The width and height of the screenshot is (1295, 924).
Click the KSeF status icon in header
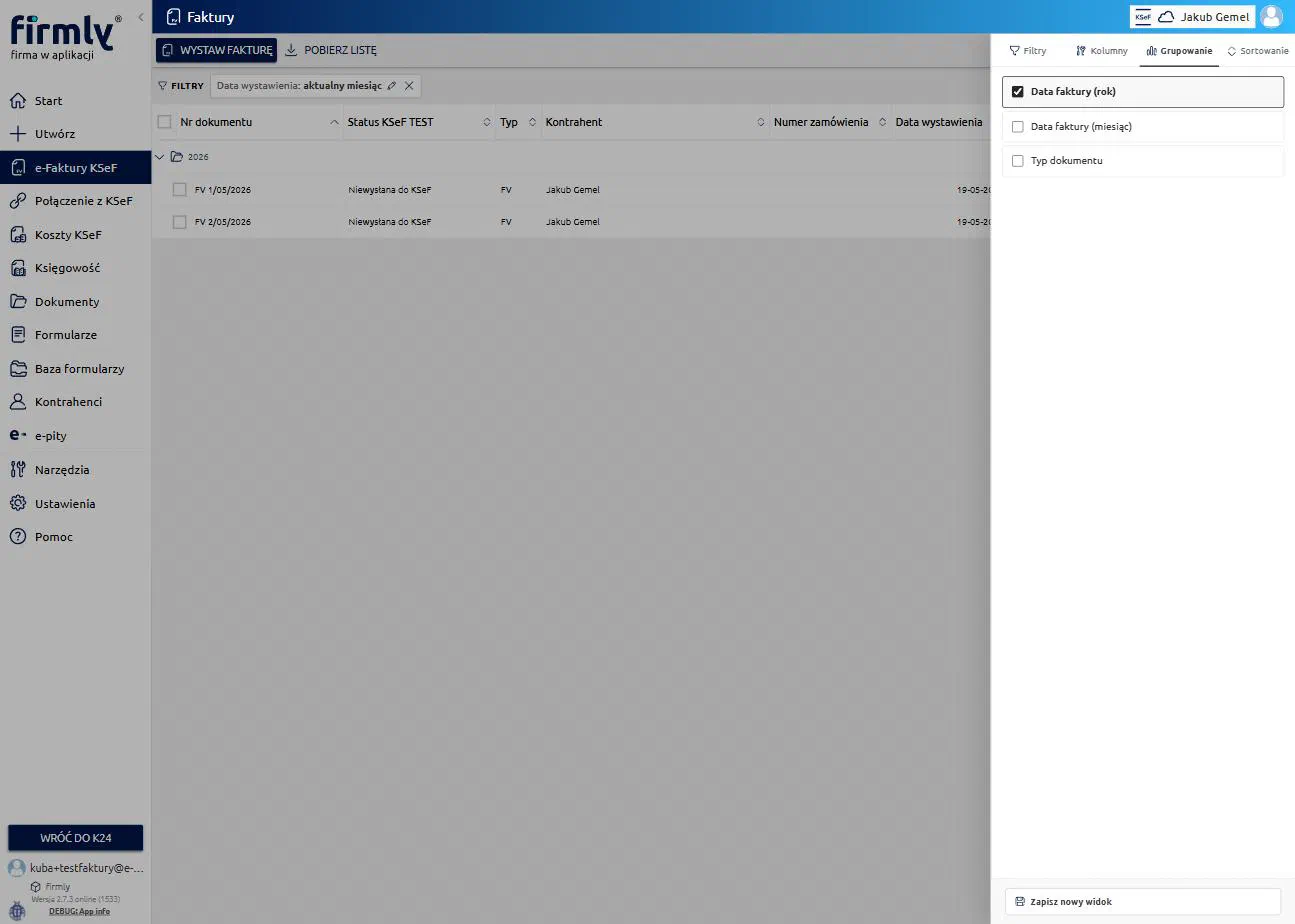coord(1143,17)
